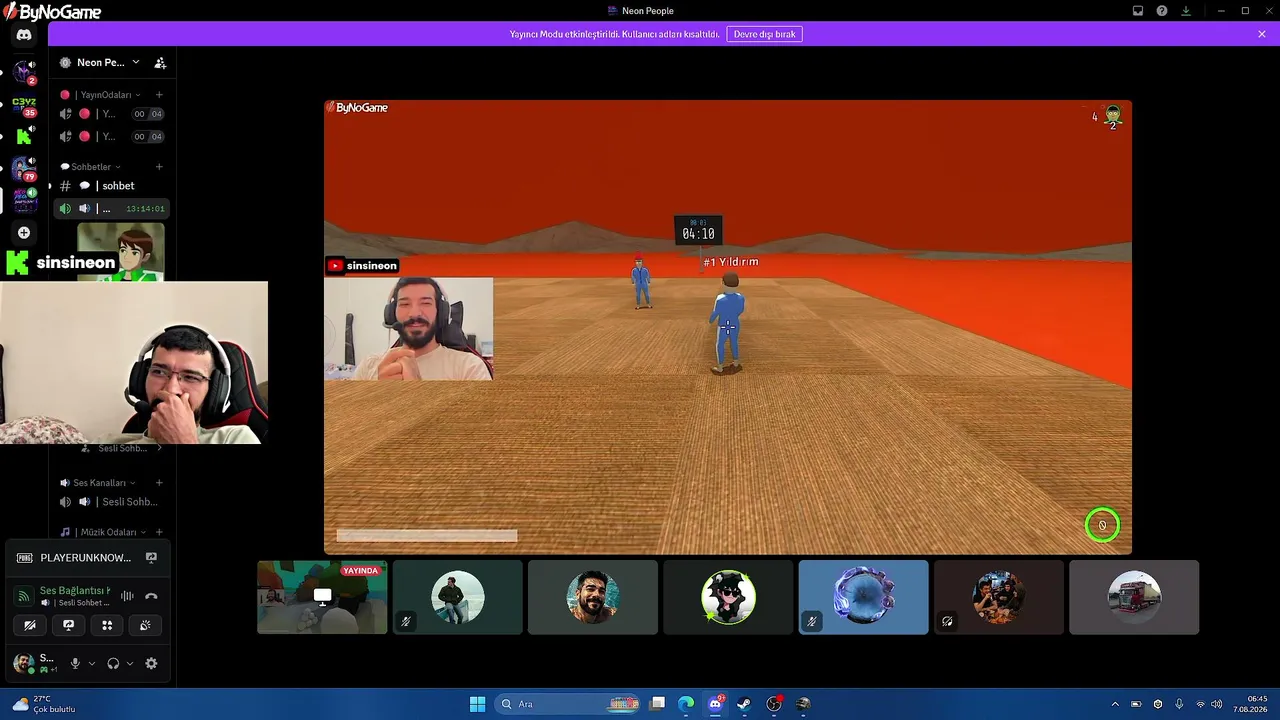The image size is (1280, 720).
Task: Open noise suppression waveform settings
Action: click(127, 596)
